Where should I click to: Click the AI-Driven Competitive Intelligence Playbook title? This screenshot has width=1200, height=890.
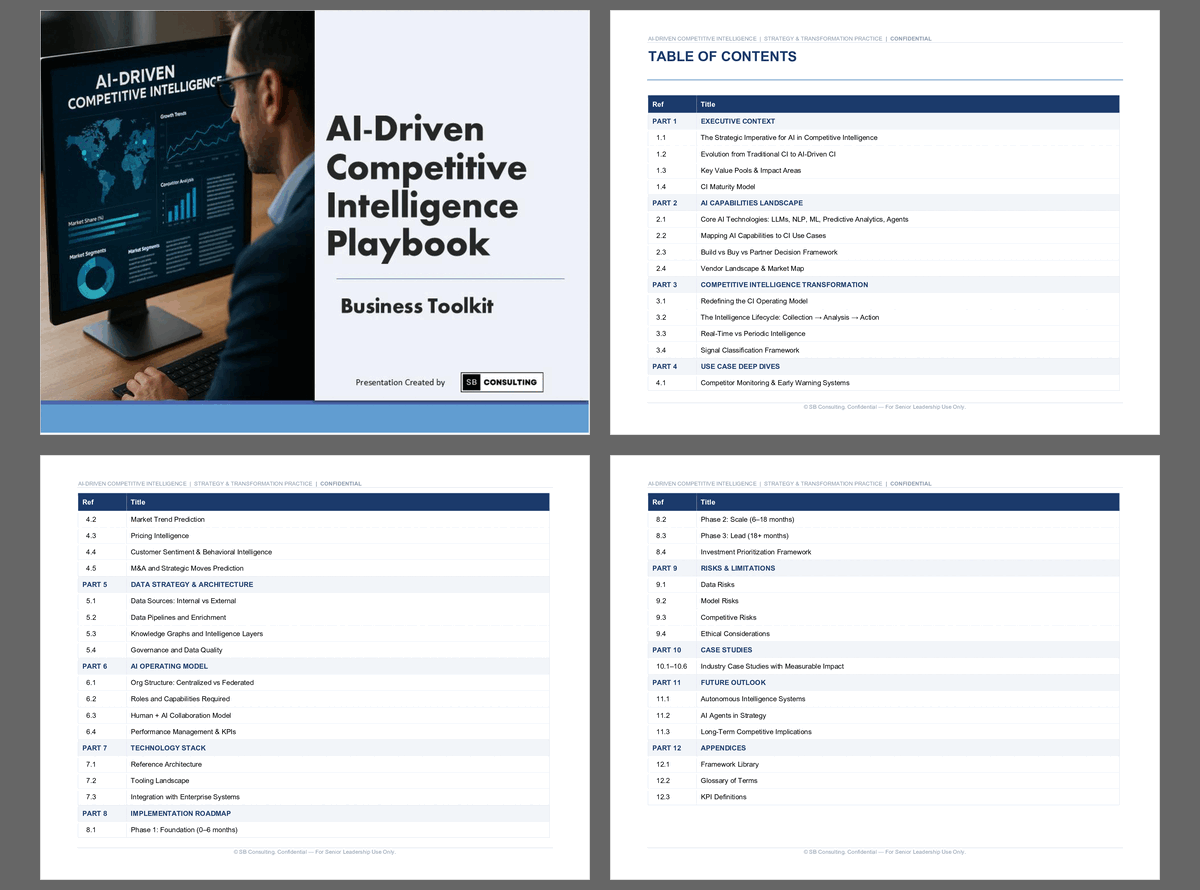pos(426,186)
